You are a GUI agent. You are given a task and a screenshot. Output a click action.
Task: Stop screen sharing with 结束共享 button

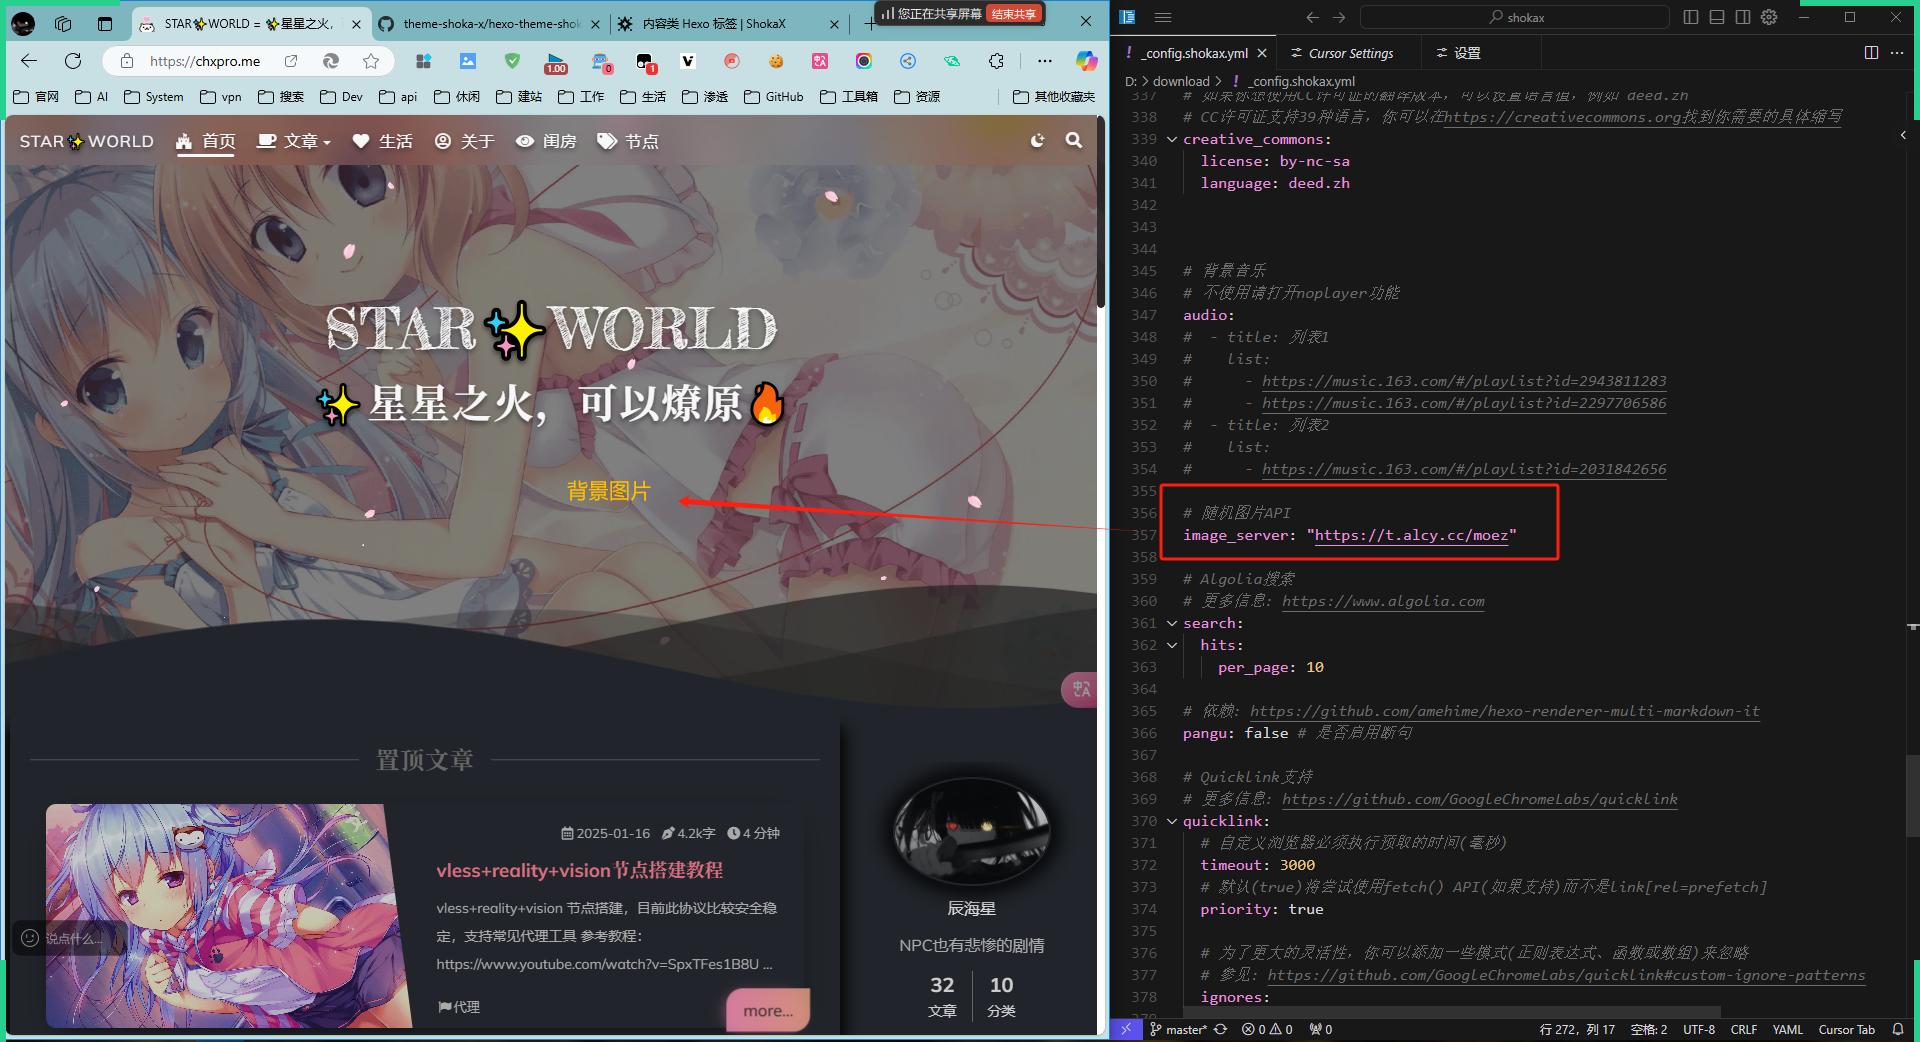tap(1014, 14)
